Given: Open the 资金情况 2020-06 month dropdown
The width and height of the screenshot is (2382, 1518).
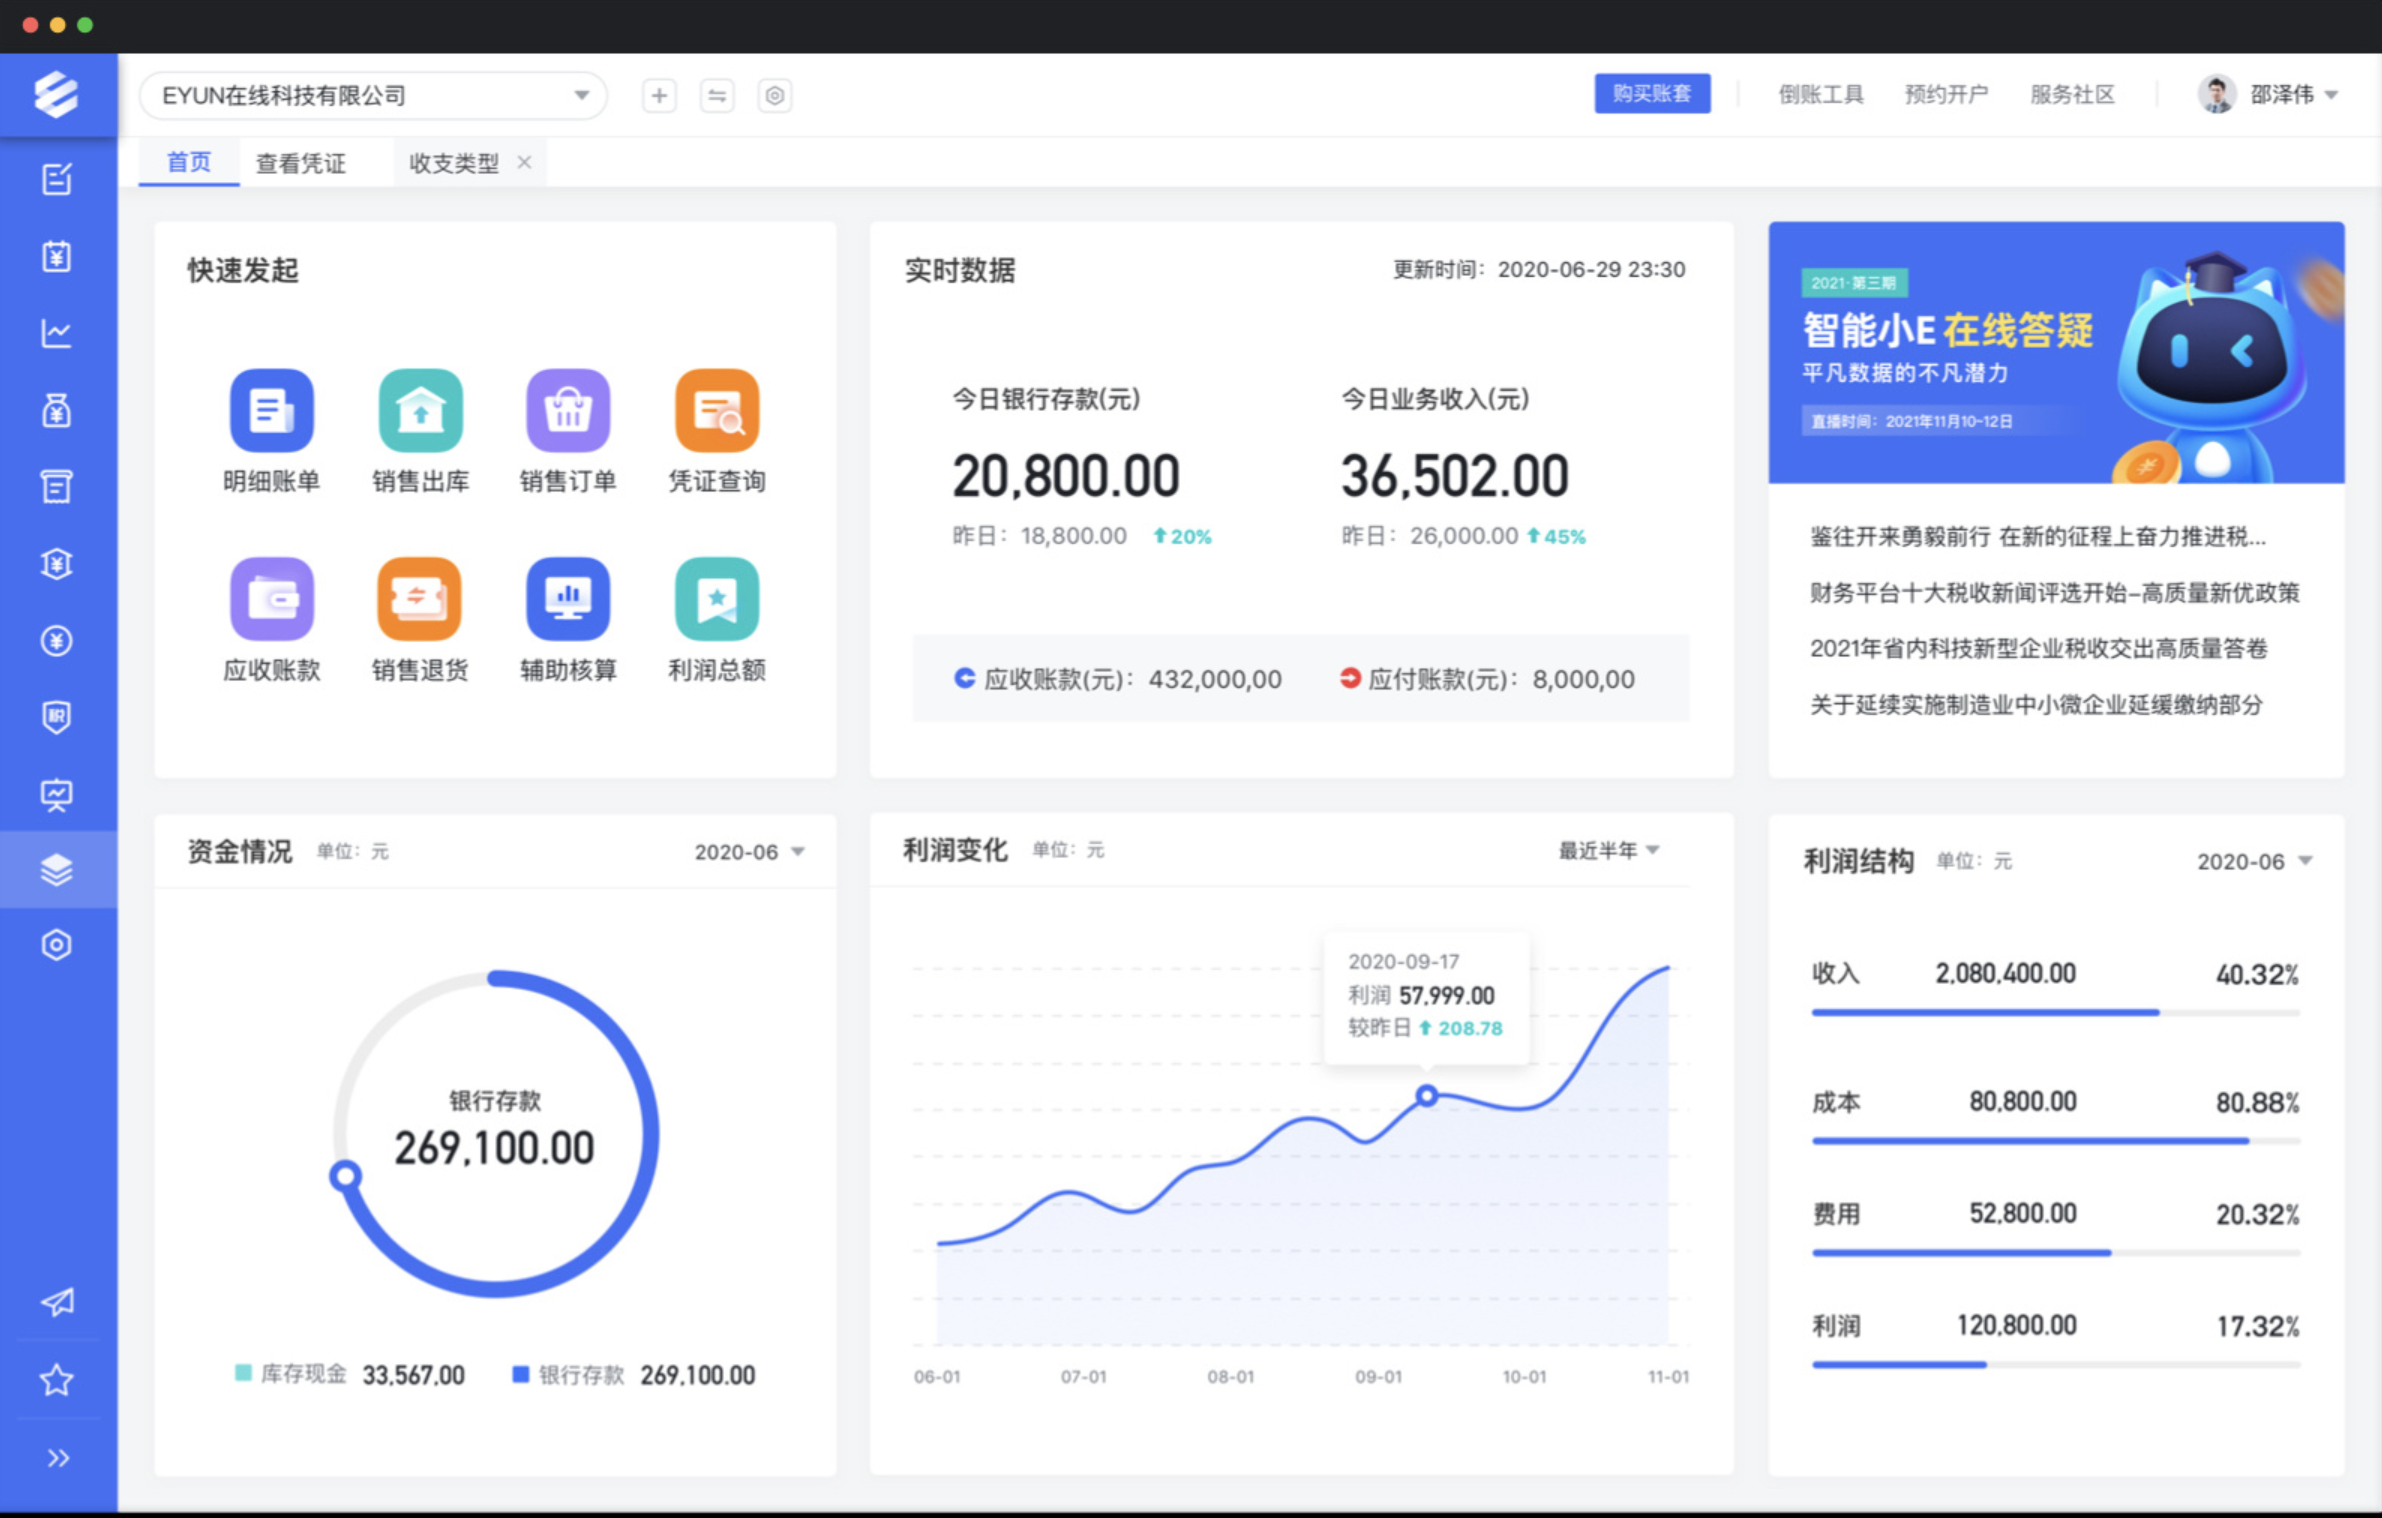Looking at the screenshot, I should point(749,852).
